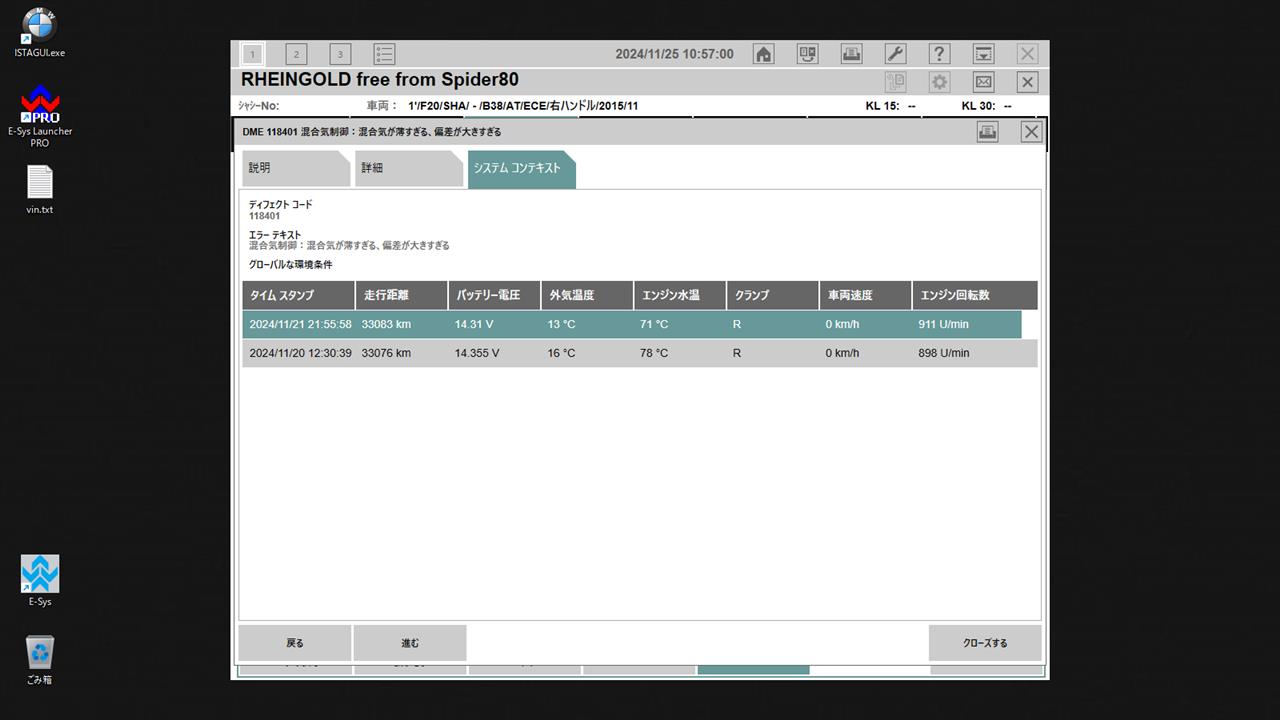This screenshot has height=720, width=1280.
Task: Click the 走行距離 column header
Action: pyautogui.click(x=401, y=295)
